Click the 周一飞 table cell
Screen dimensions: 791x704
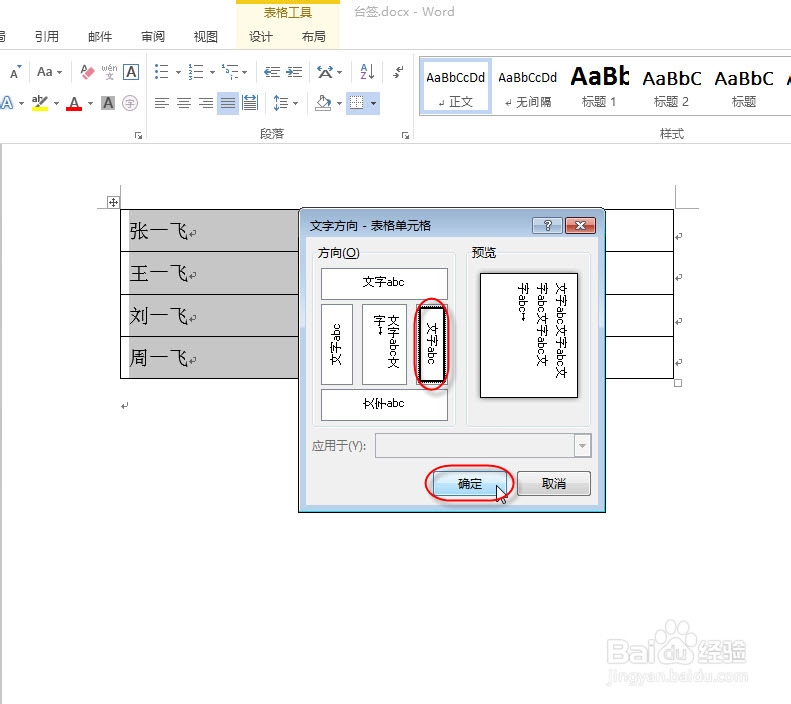[210, 358]
